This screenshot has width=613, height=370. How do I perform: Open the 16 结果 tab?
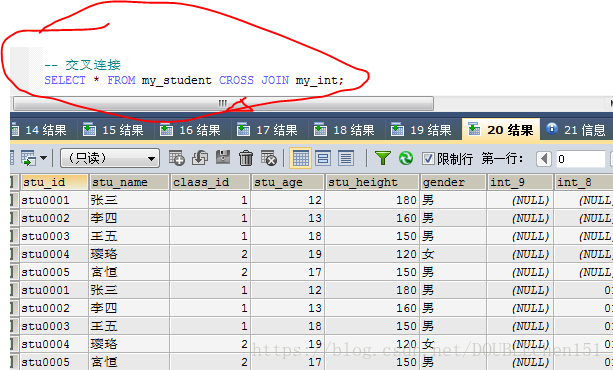click(191, 130)
